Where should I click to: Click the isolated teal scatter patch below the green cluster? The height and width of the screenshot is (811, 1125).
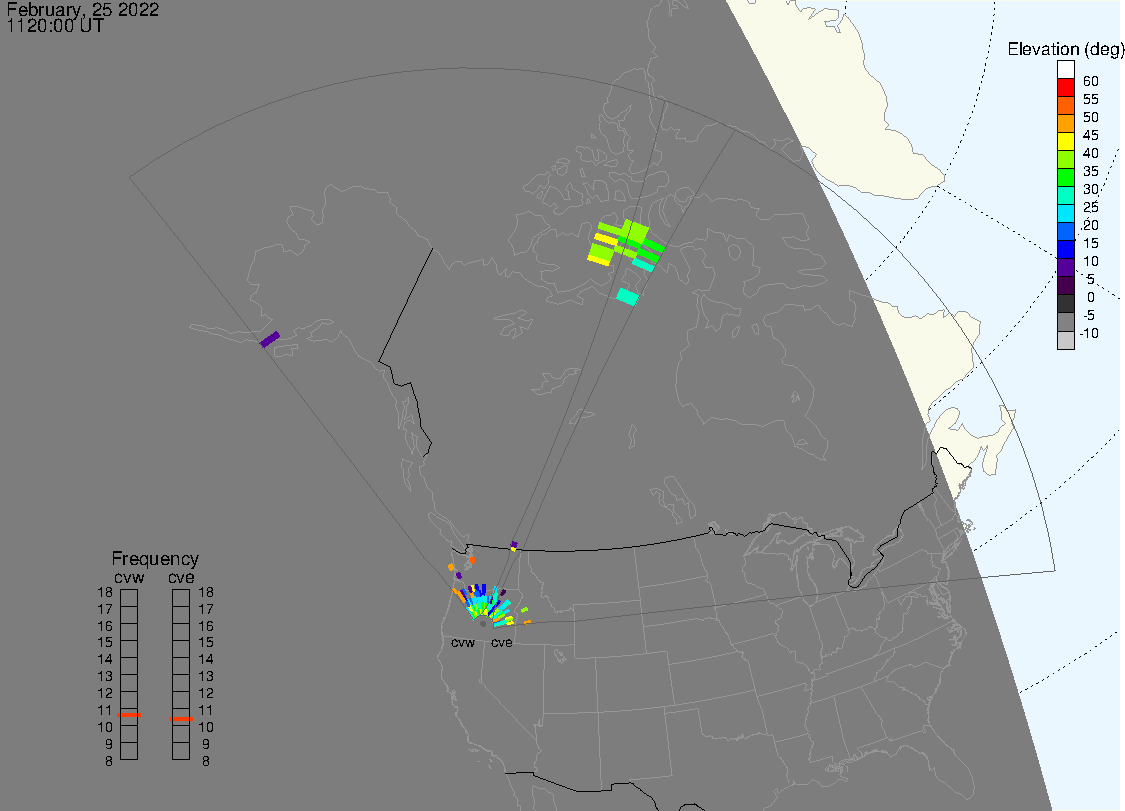pyautogui.click(x=627, y=296)
